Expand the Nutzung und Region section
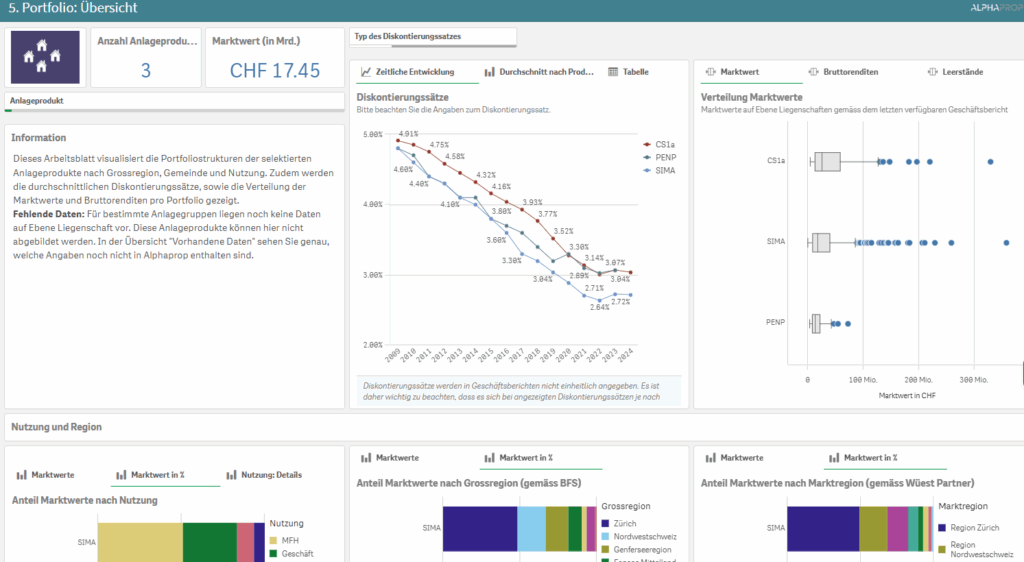The width and height of the screenshot is (1024, 562). [x=57, y=427]
